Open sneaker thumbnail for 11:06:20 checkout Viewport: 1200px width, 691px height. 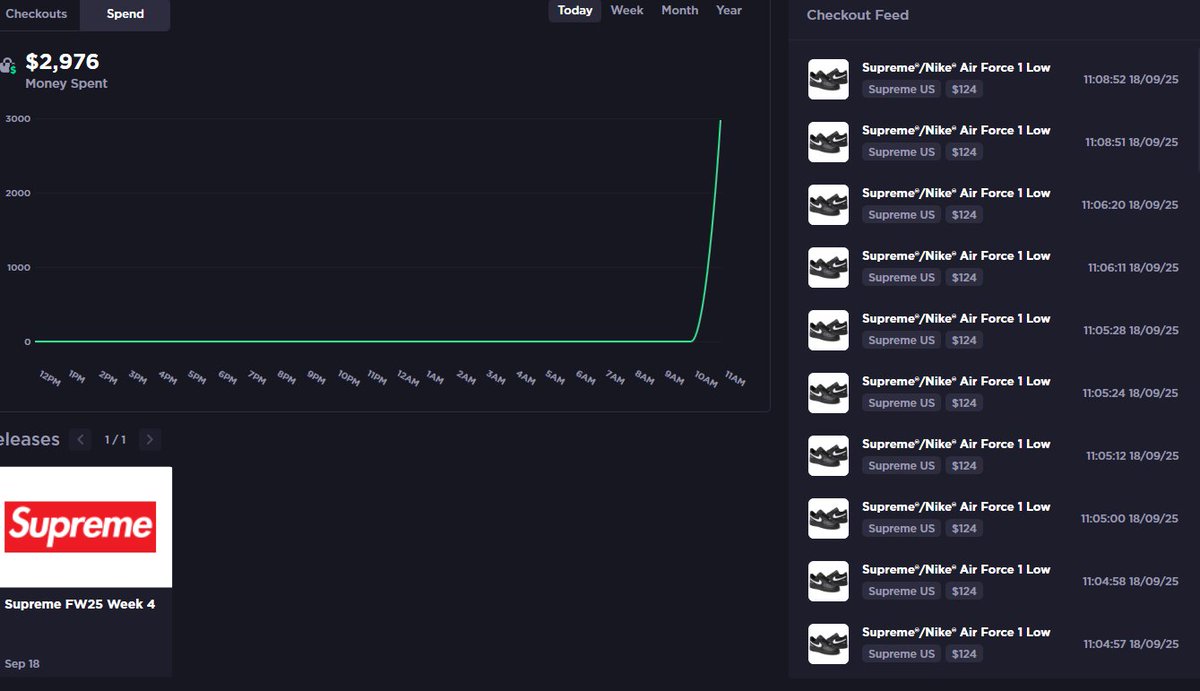[x=828, y=205]
